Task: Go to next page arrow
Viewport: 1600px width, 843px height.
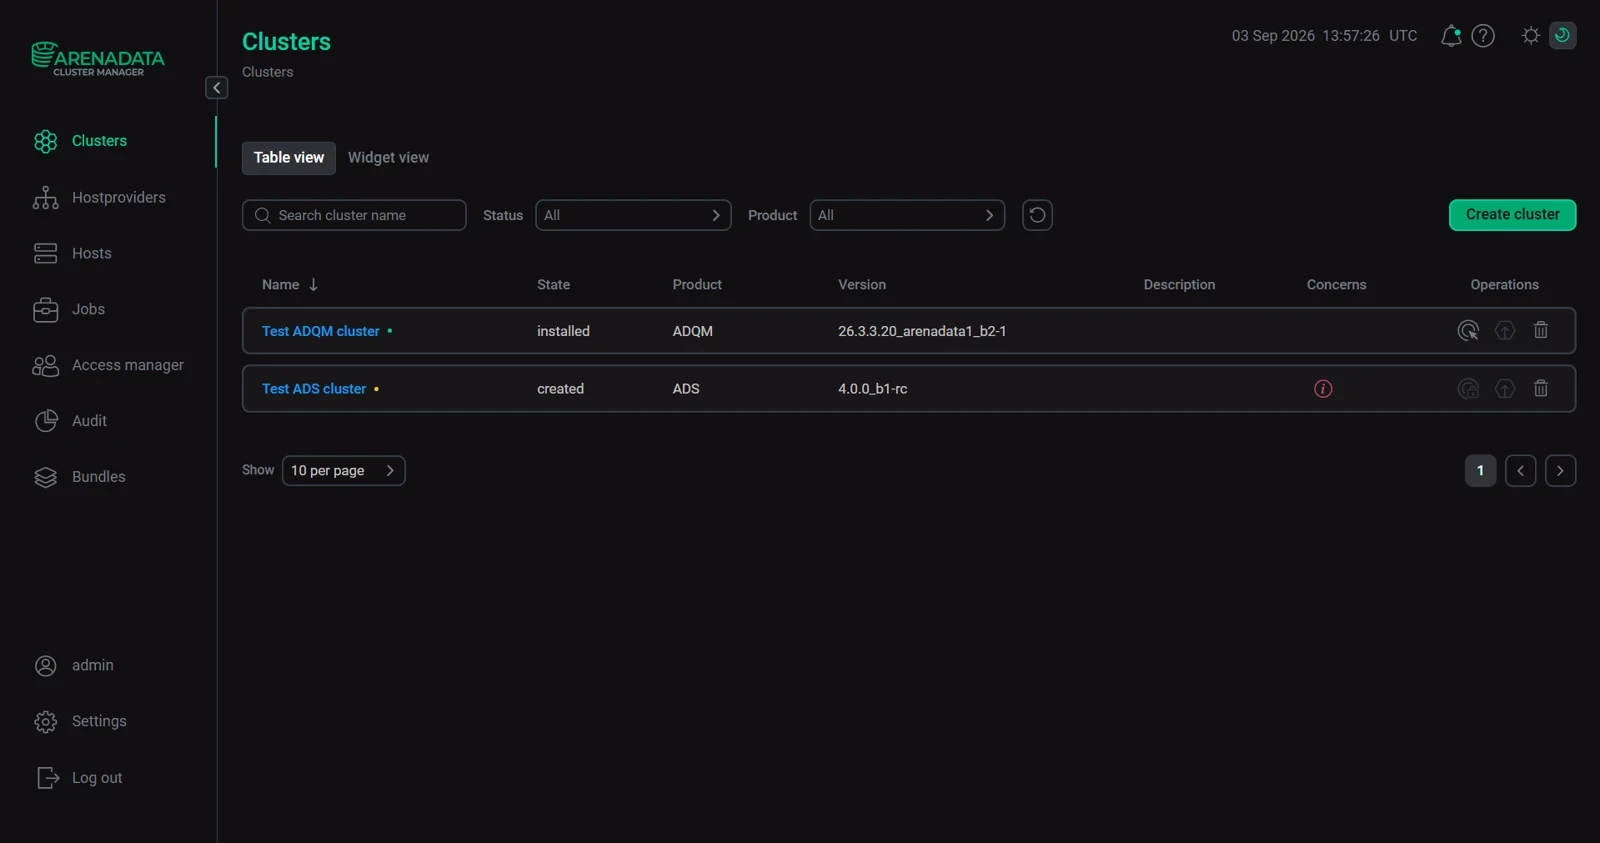Action: click(1560, 471)
